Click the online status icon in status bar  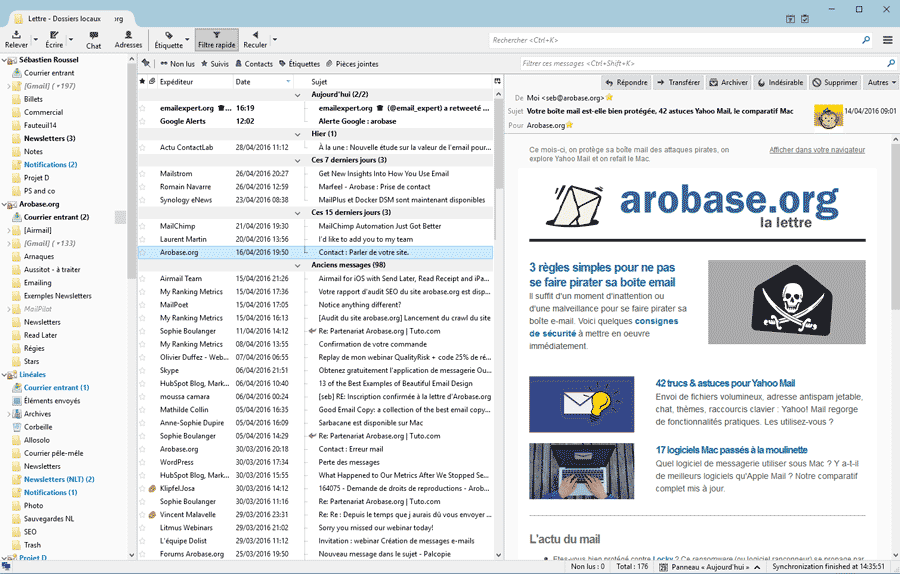6,567
